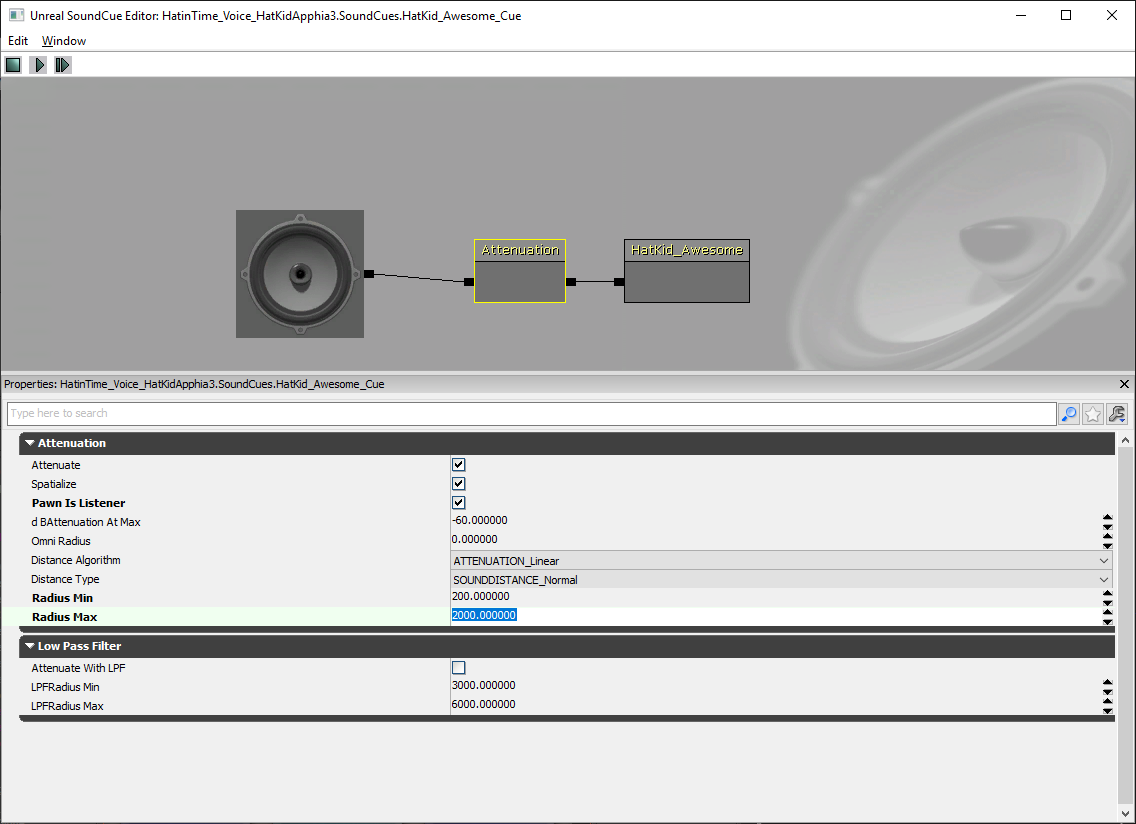Open the Distance Algorithm dropdown
Viewport: 1136px width, 824px height.
click(x=781, y=561)
